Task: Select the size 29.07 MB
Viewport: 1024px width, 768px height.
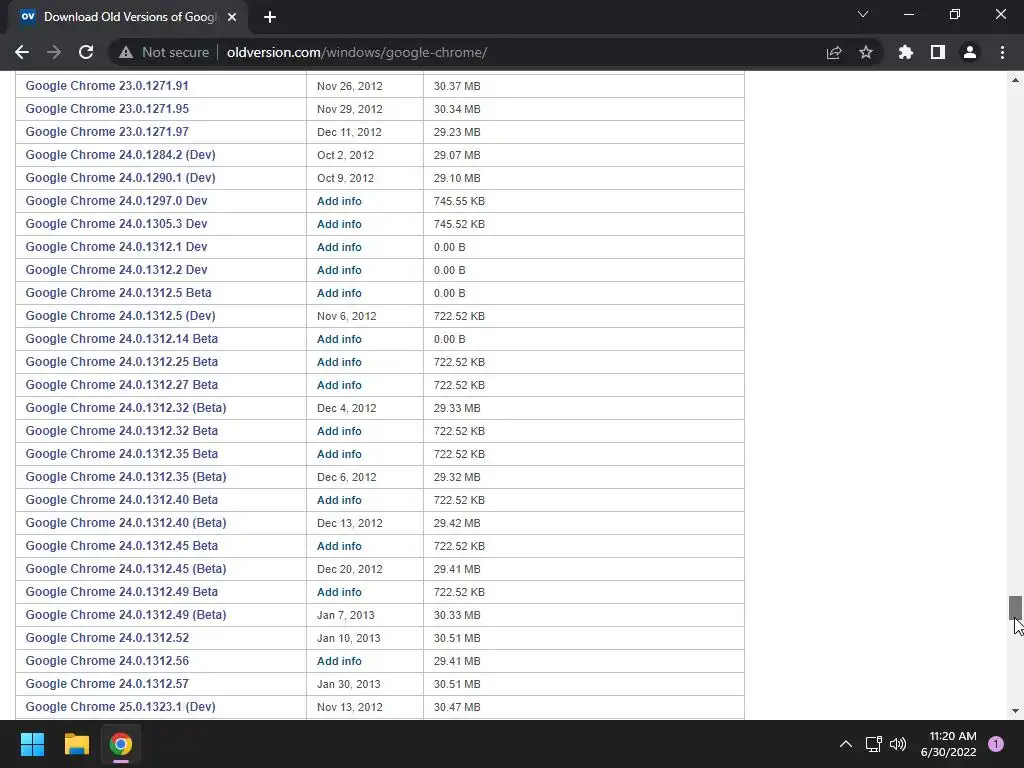Action: pyautogui.click(x=457, y=155)
